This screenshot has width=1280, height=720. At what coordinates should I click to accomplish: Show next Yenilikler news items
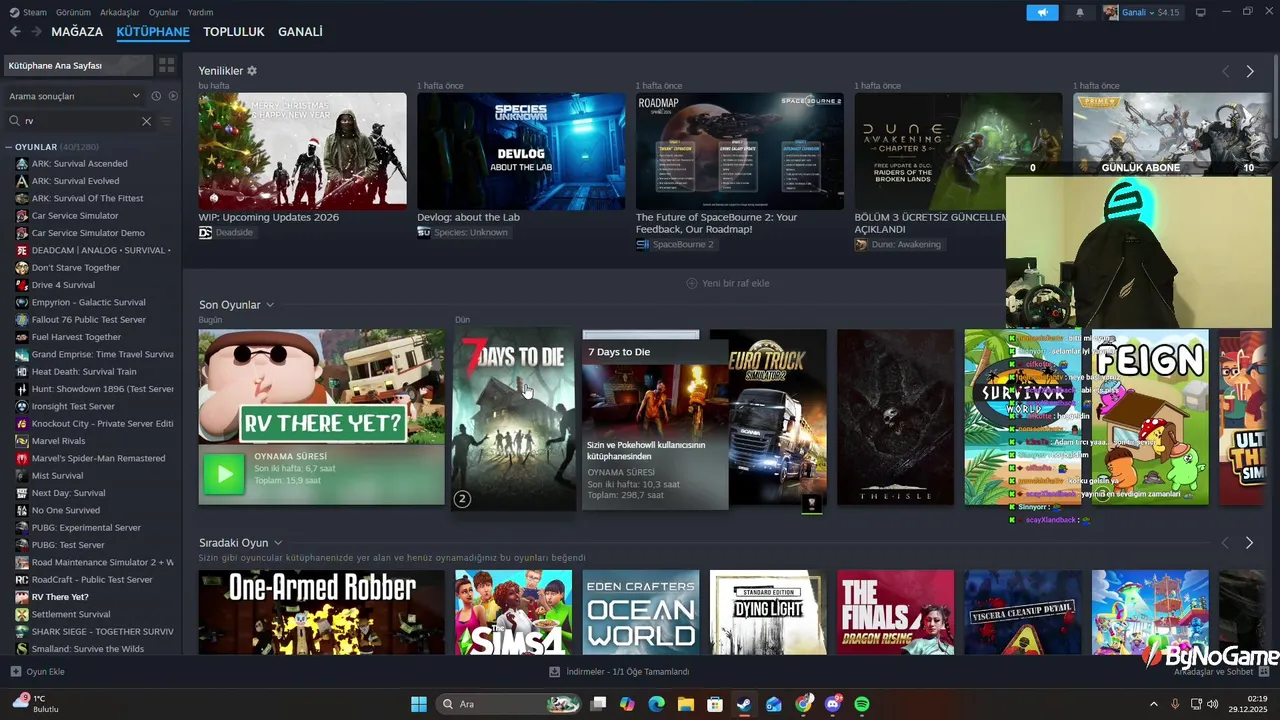point(1249,71)
